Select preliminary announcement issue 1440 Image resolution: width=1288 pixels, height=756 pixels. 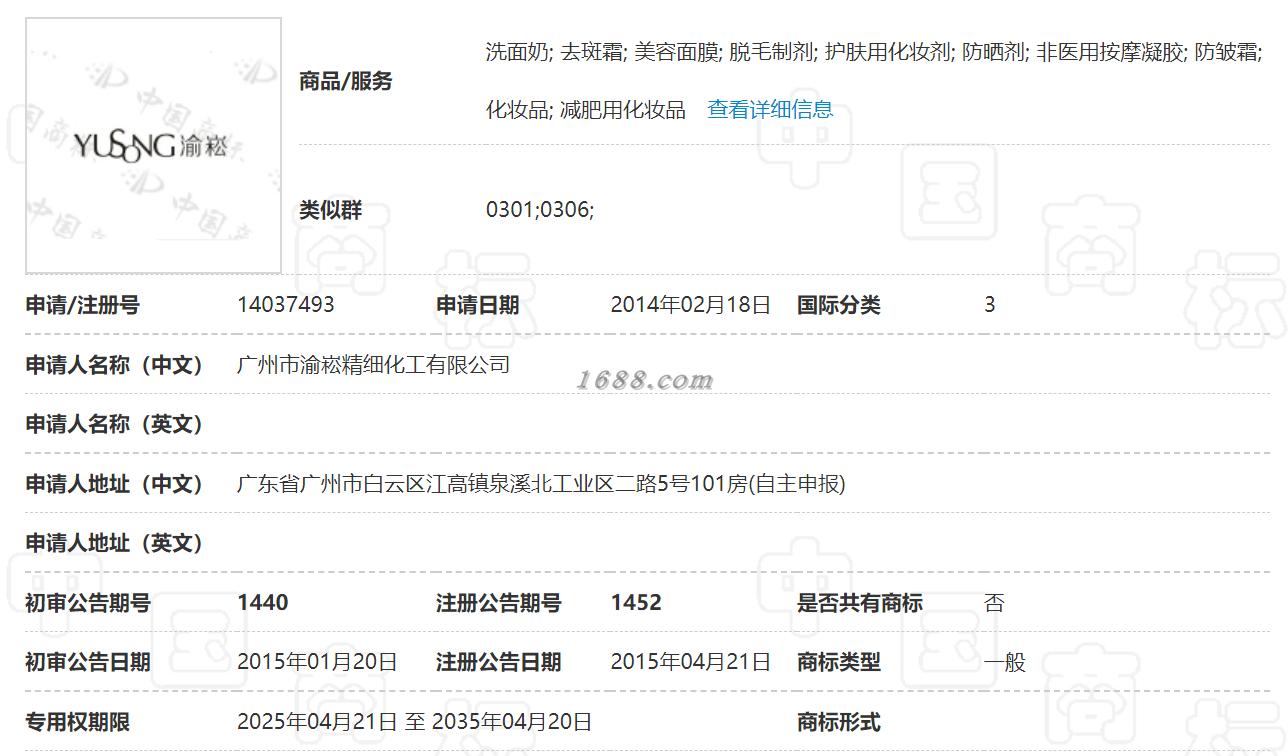tap(263, 603)
